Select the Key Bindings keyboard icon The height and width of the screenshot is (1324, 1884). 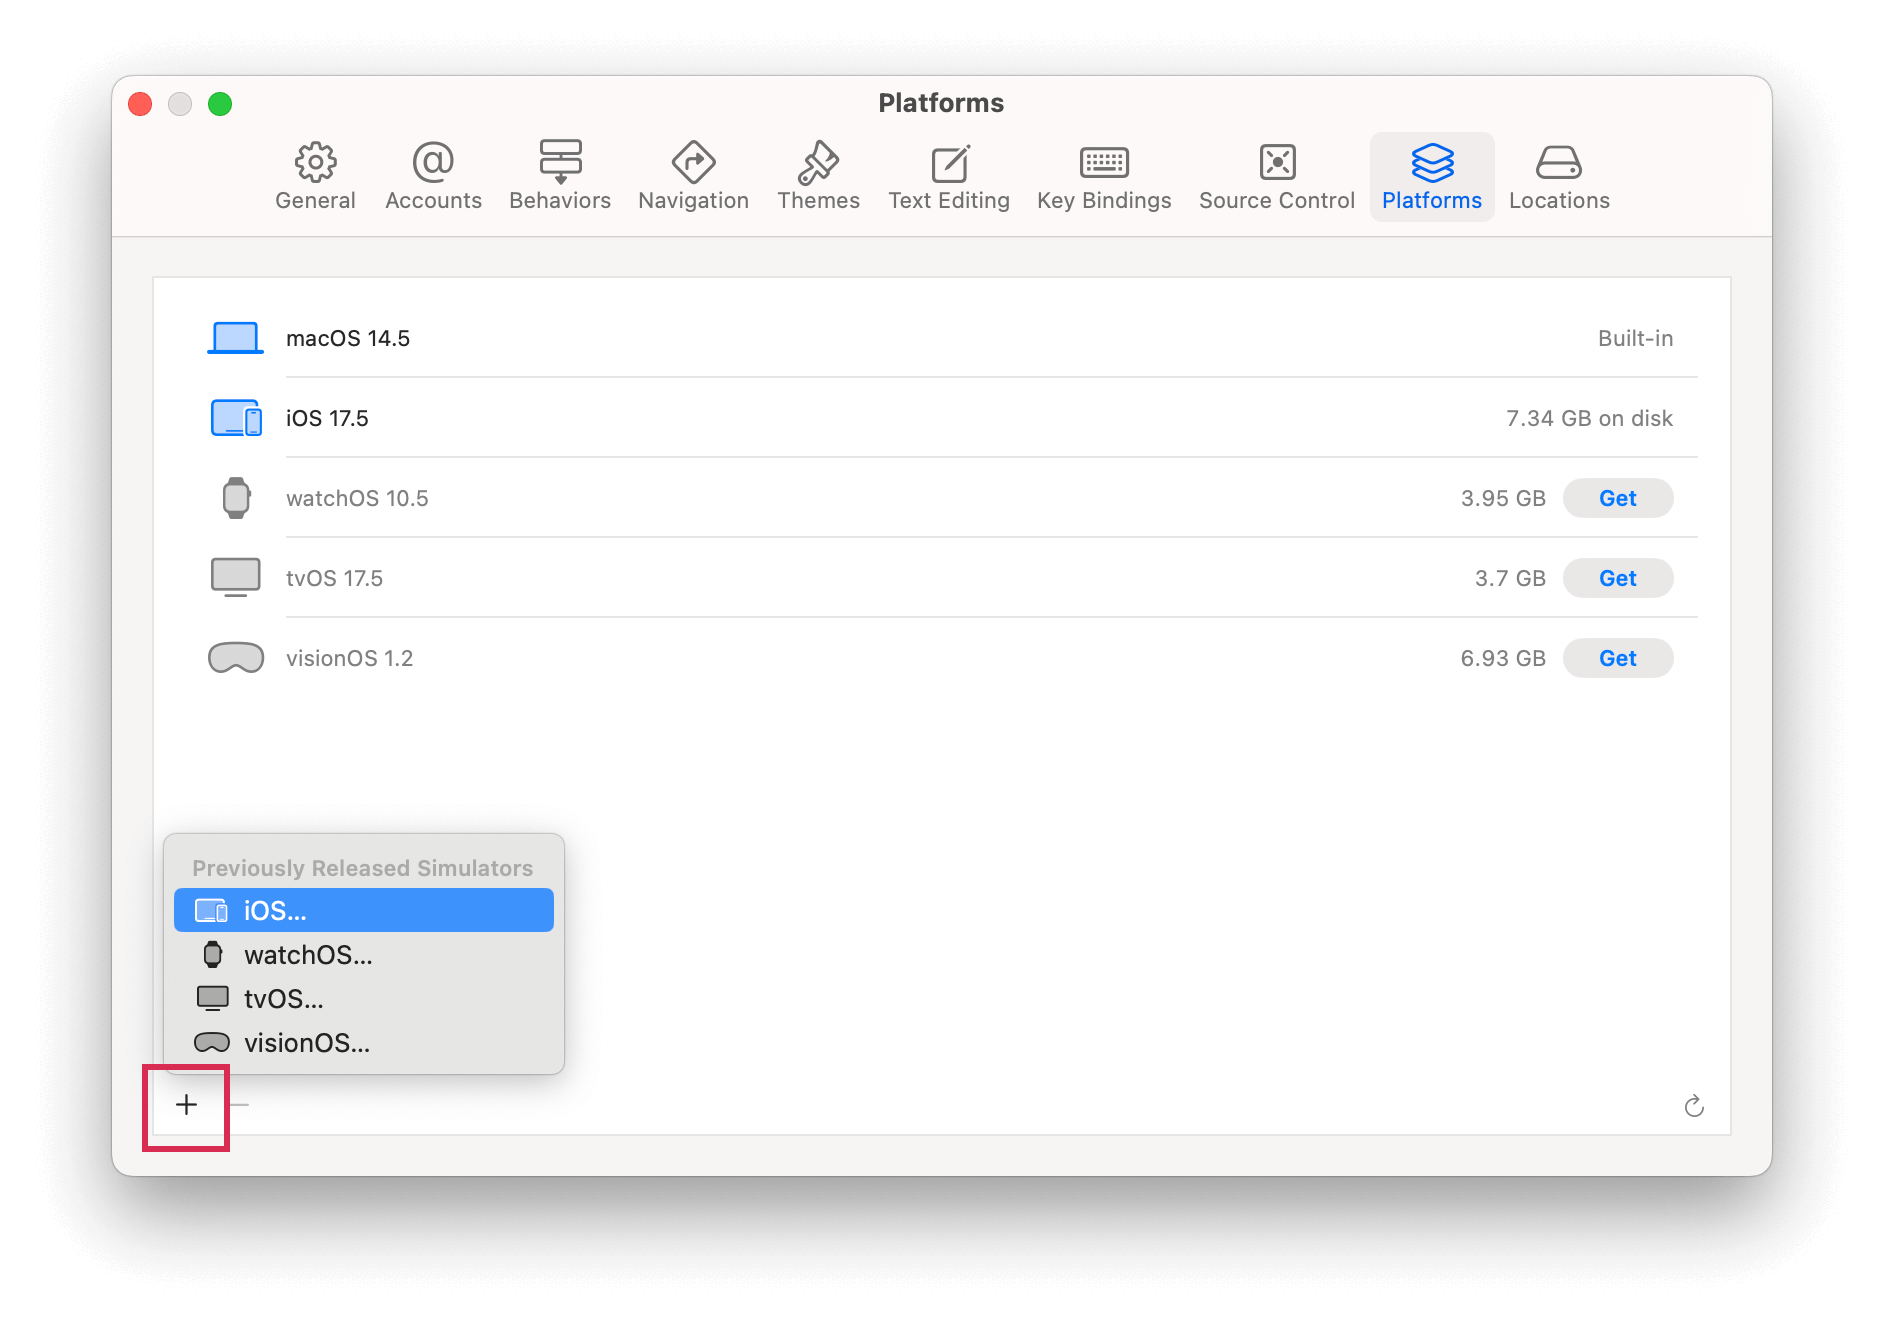click(1104, 162)
